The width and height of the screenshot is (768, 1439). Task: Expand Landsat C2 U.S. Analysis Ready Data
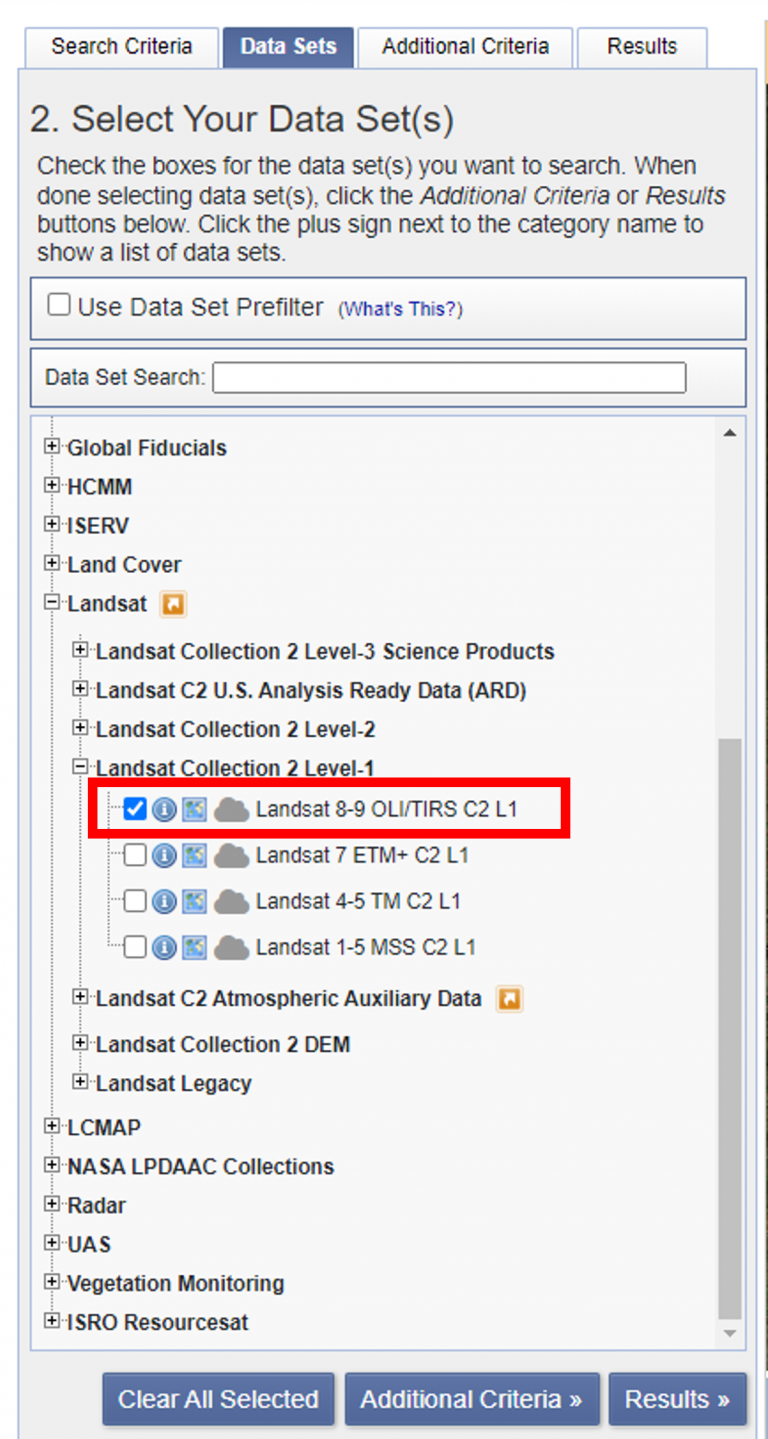(81, 690)
